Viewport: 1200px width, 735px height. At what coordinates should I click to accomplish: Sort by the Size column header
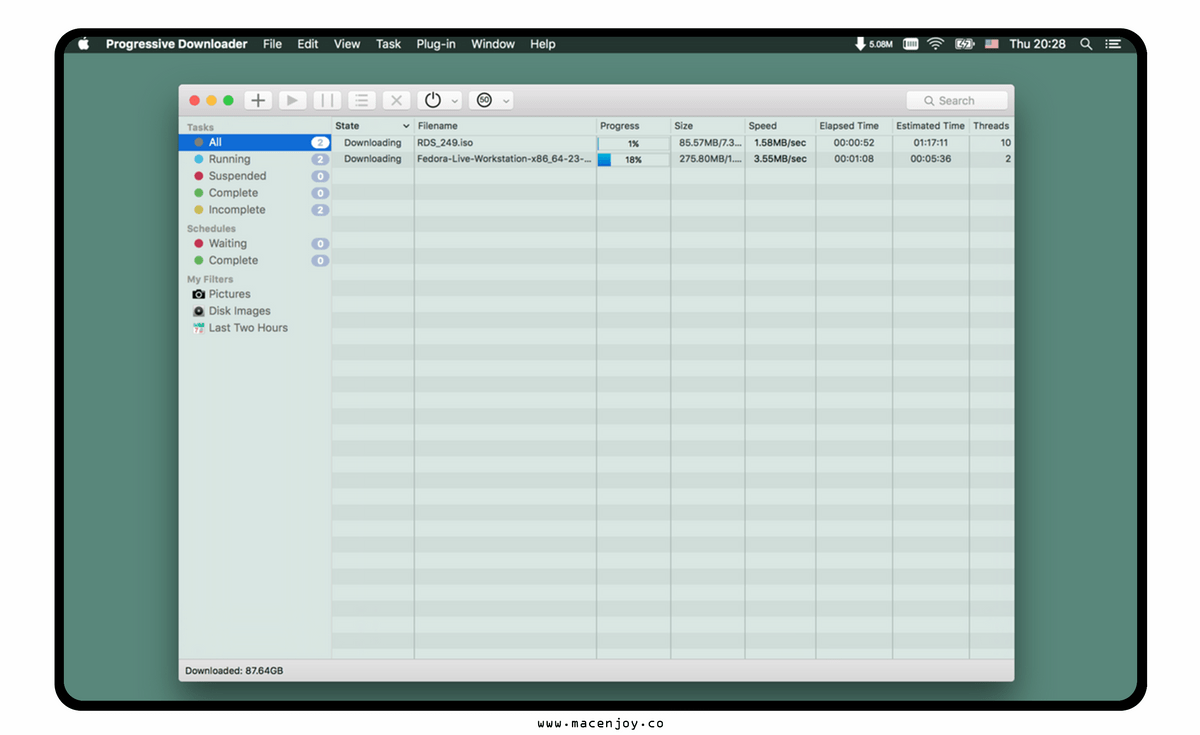click(x=708, y=126)
